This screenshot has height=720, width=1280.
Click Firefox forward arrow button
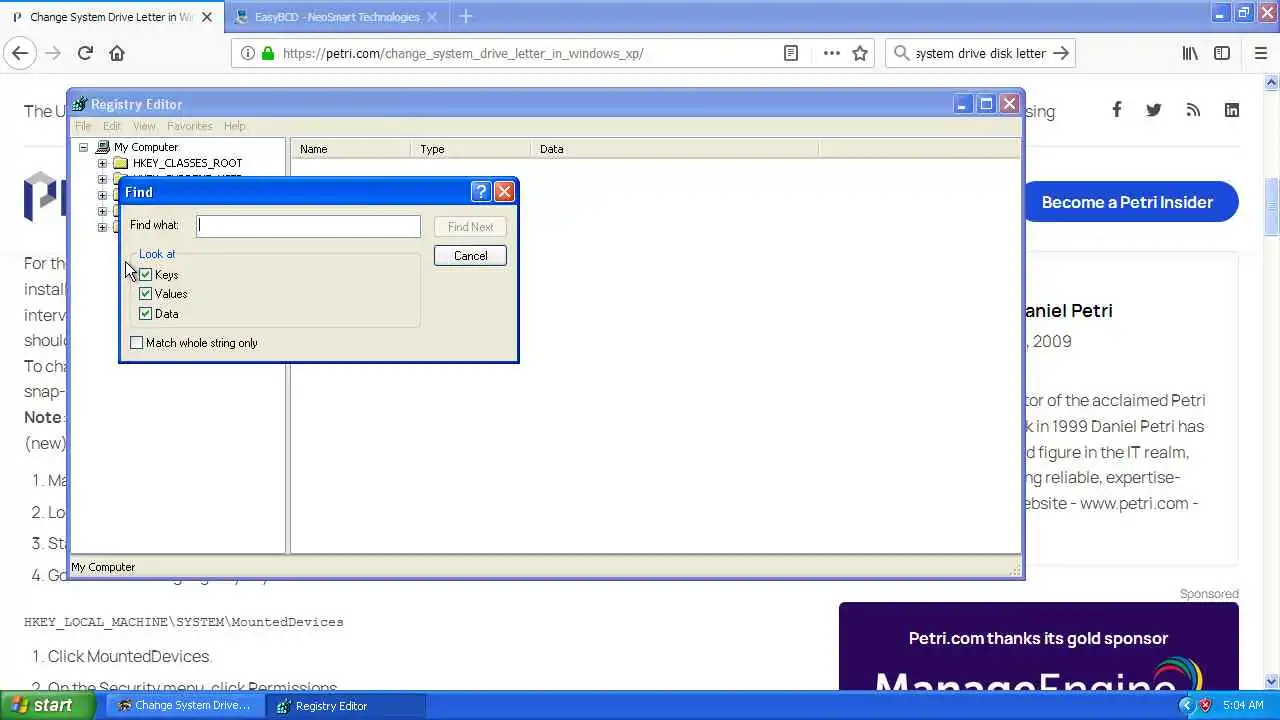click(x=53, y=53)
